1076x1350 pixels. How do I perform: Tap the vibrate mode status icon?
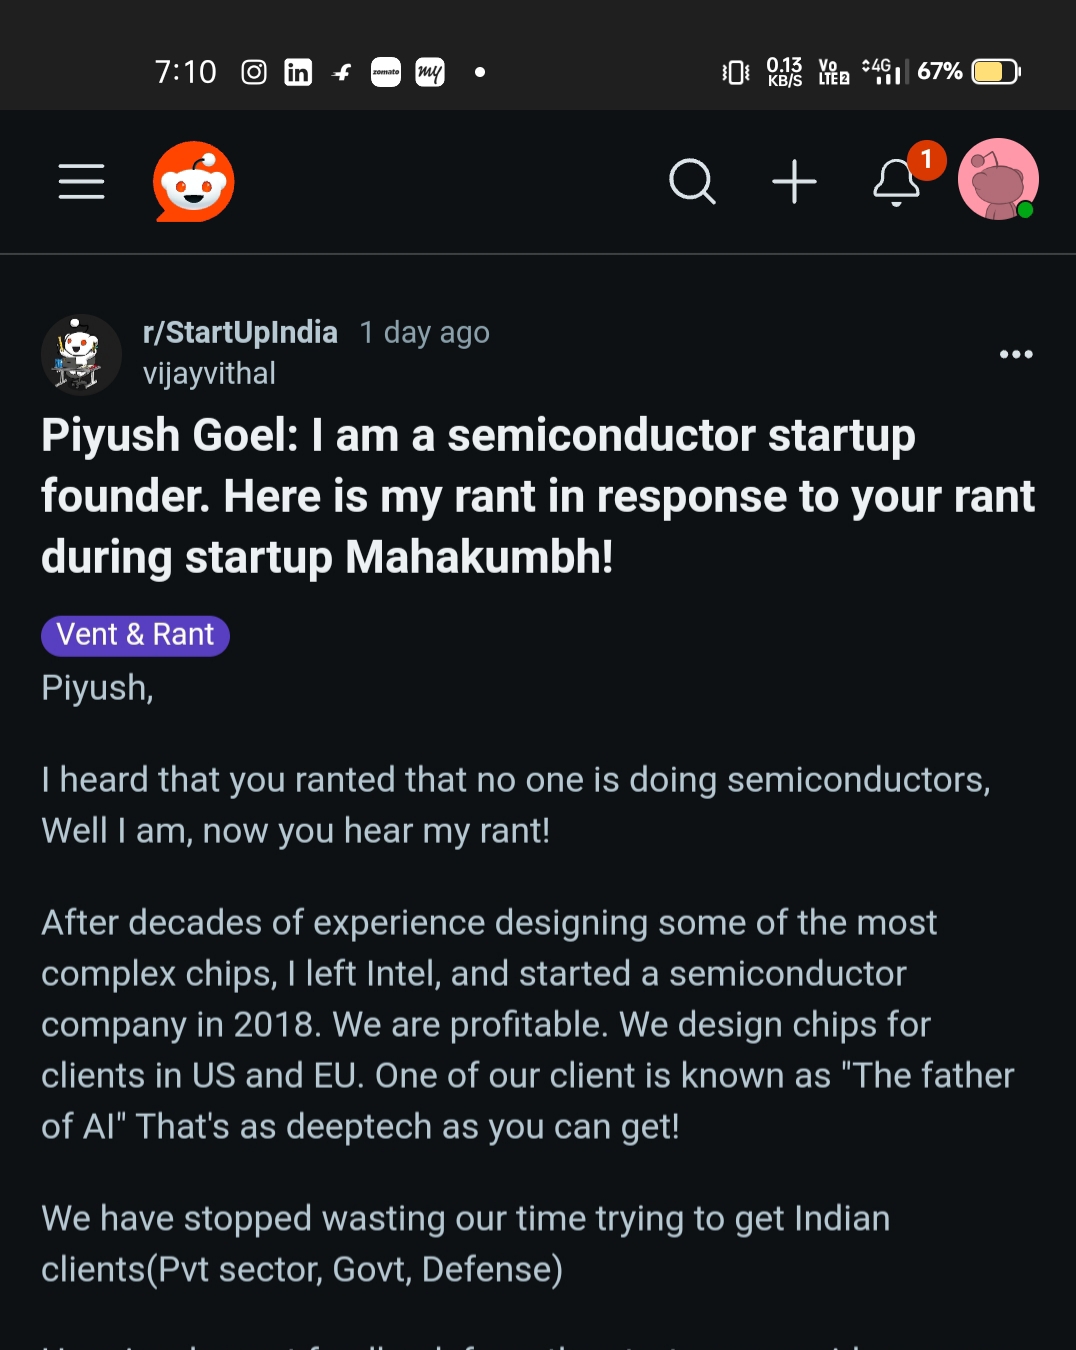[736, 72]
